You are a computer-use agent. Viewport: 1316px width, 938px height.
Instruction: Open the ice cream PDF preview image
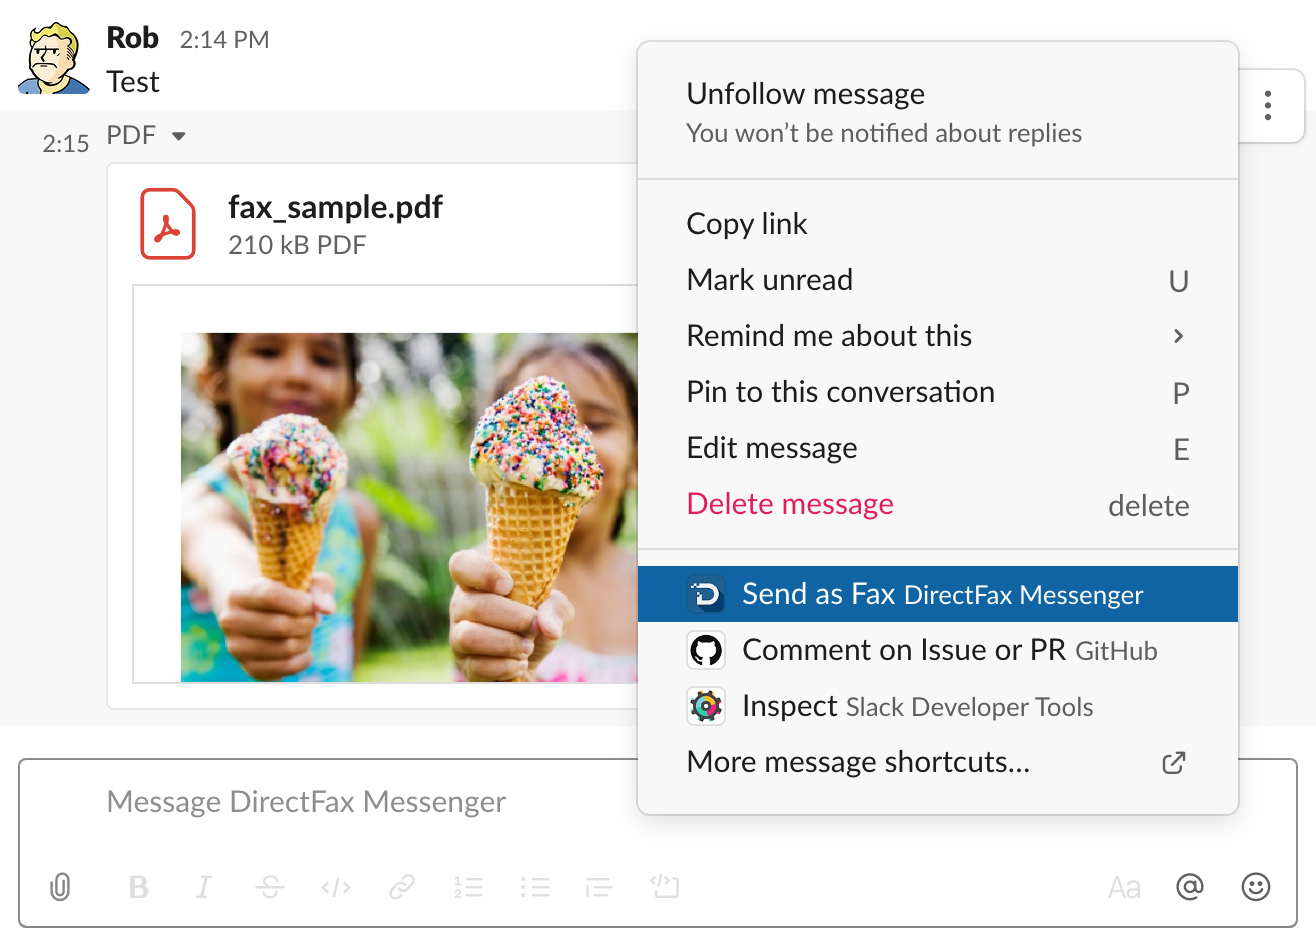coord(409,507)
